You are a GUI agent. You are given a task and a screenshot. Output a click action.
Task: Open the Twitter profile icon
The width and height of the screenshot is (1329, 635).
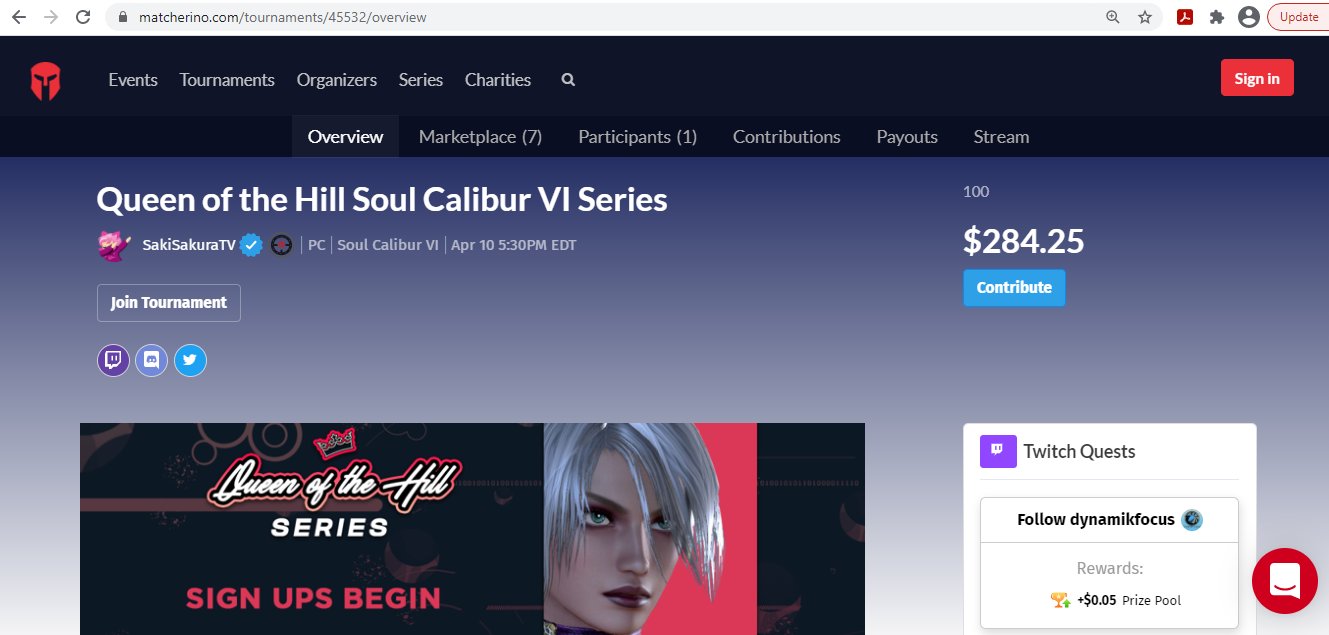click(x=190, y=360)
